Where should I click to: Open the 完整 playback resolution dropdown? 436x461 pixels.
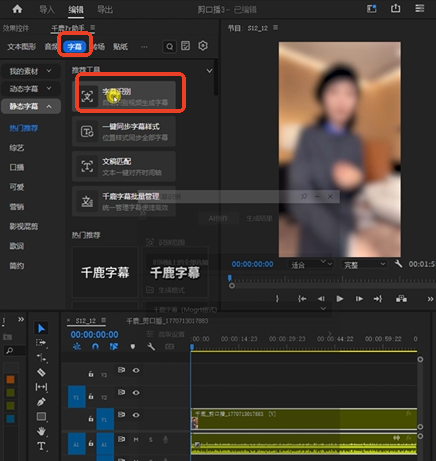coord(364,265)
